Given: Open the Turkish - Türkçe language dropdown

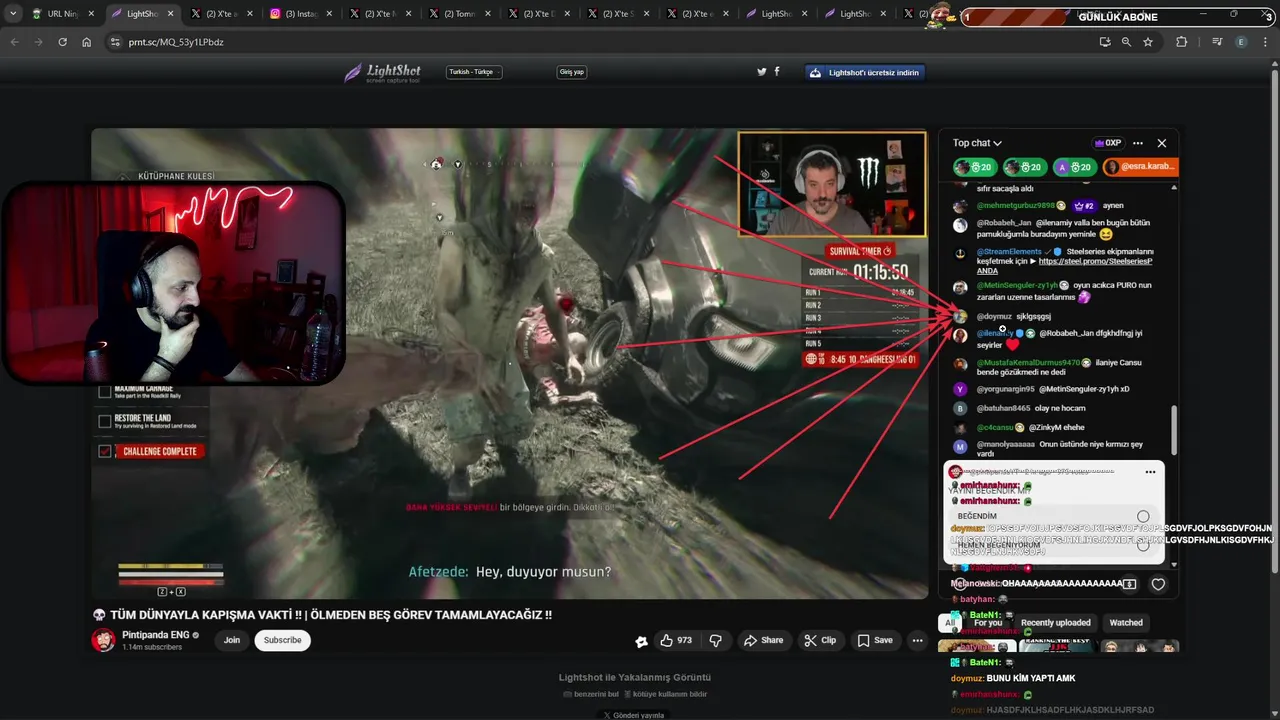Looking at the screenshot, I should pyautogui.click(x=474, y=72).
